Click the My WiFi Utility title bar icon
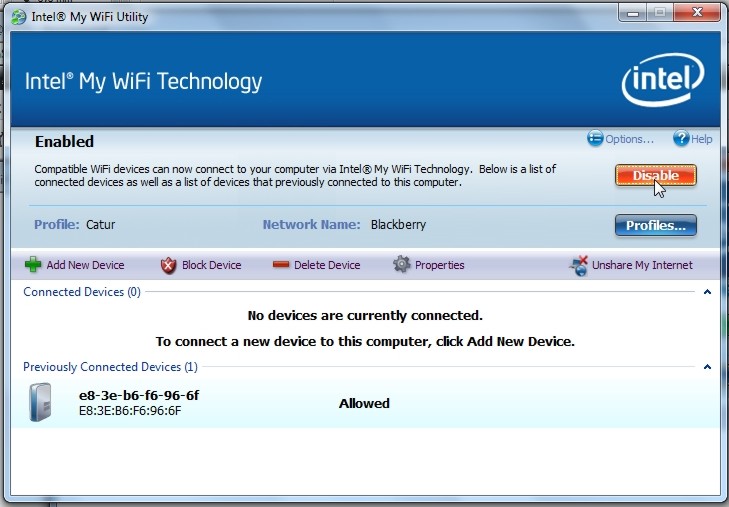729x507 pixels. (x=19, y=17)
